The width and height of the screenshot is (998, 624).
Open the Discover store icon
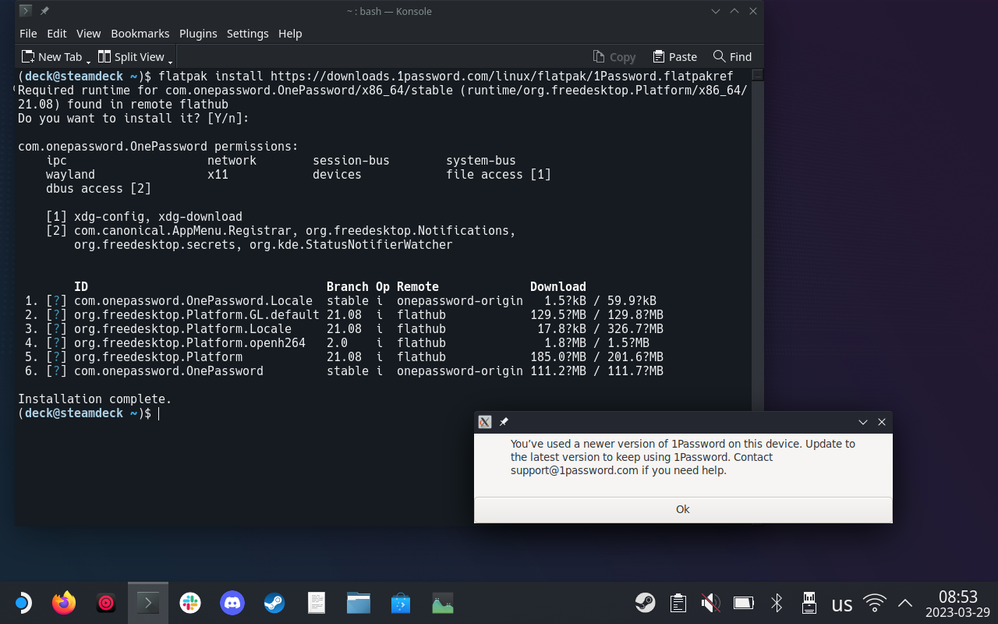(401, 603)
